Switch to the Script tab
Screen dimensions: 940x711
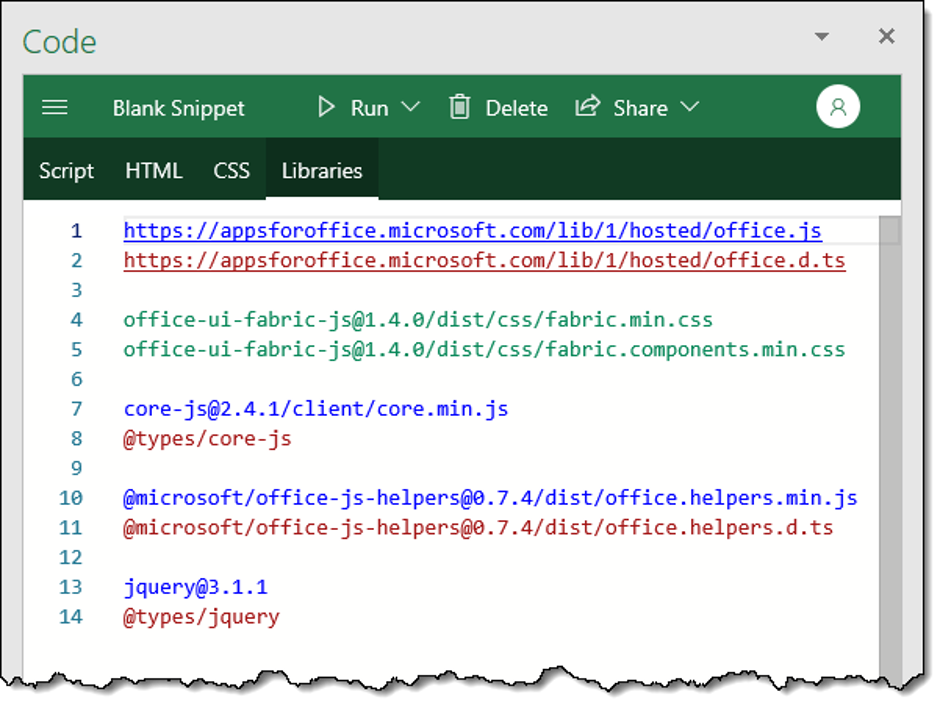tap(66, 171)
